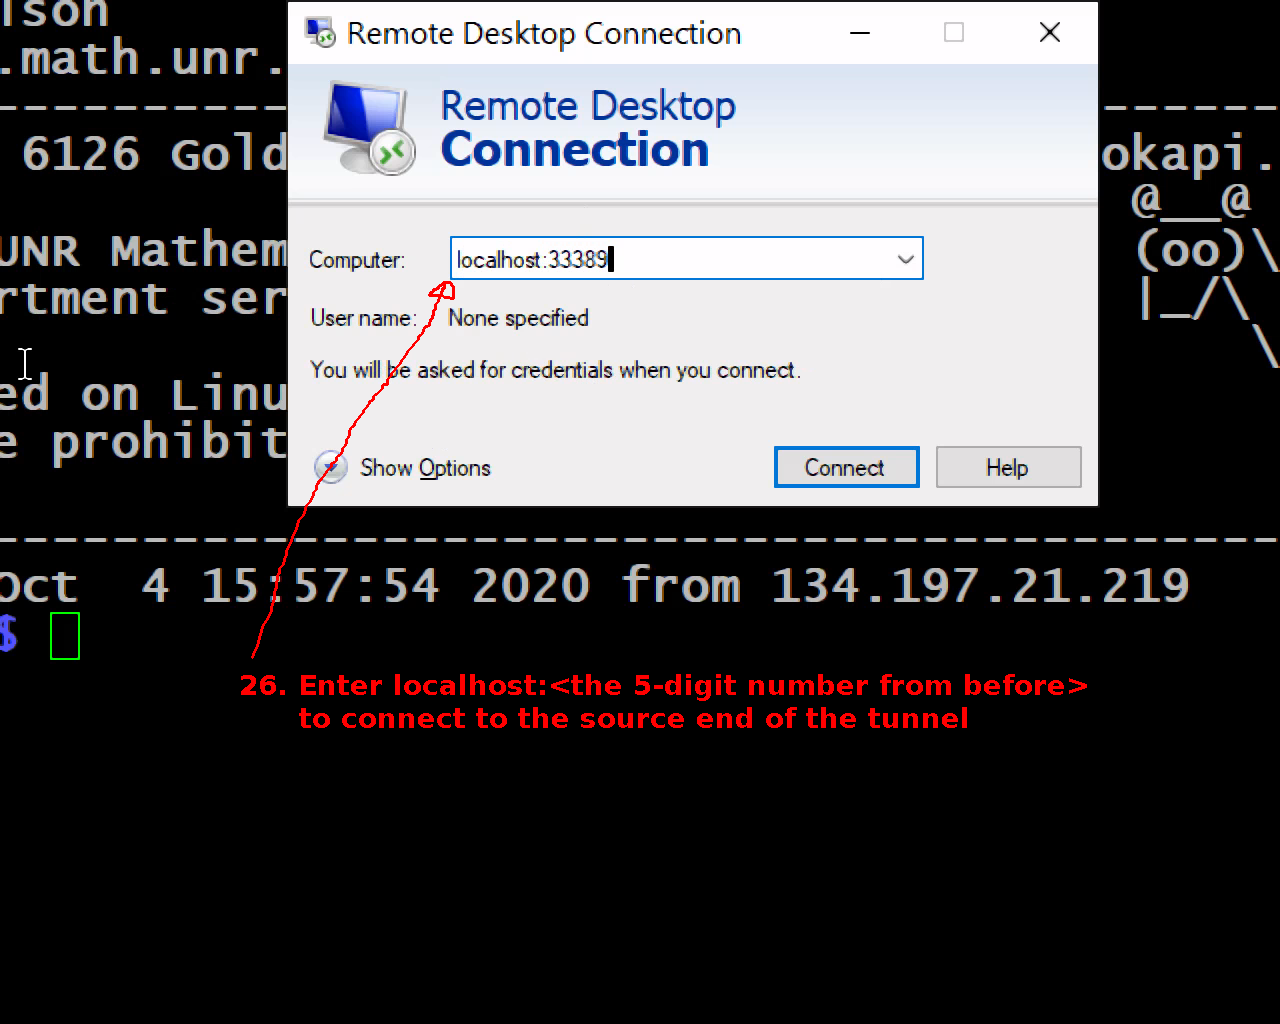Minimize the Remote Desktop Connection window
The width and height of the screenshot is (1280, 1024).
click(x=859, y=33)
